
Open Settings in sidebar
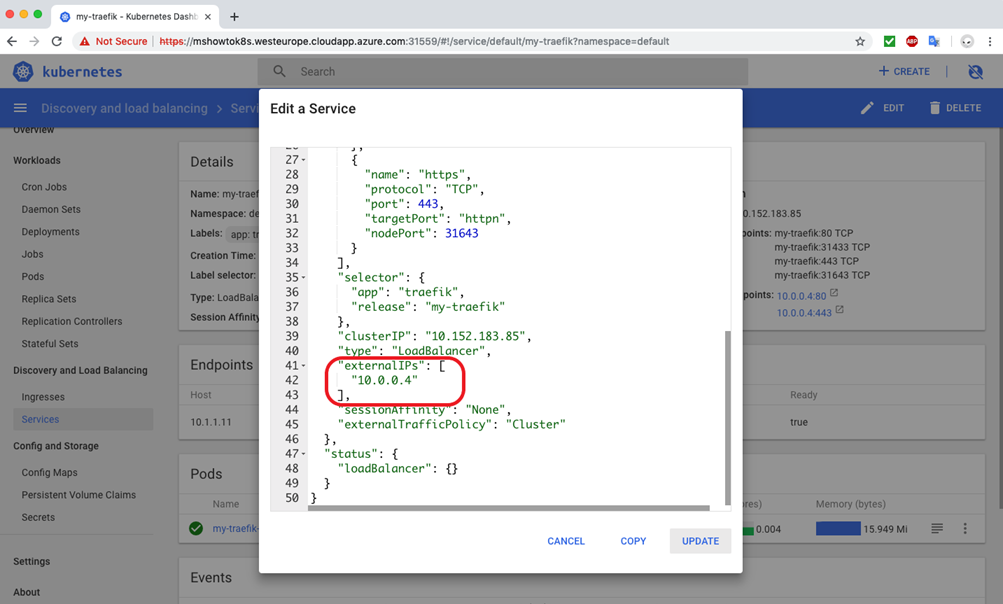(31, 561)
